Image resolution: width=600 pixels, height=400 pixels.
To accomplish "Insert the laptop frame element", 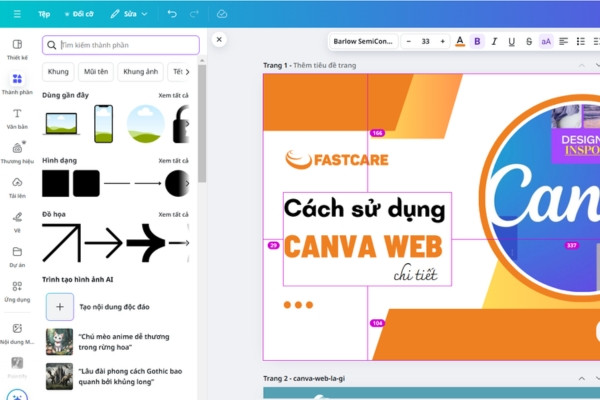I will pyautogui.click(x=61, y=124).
